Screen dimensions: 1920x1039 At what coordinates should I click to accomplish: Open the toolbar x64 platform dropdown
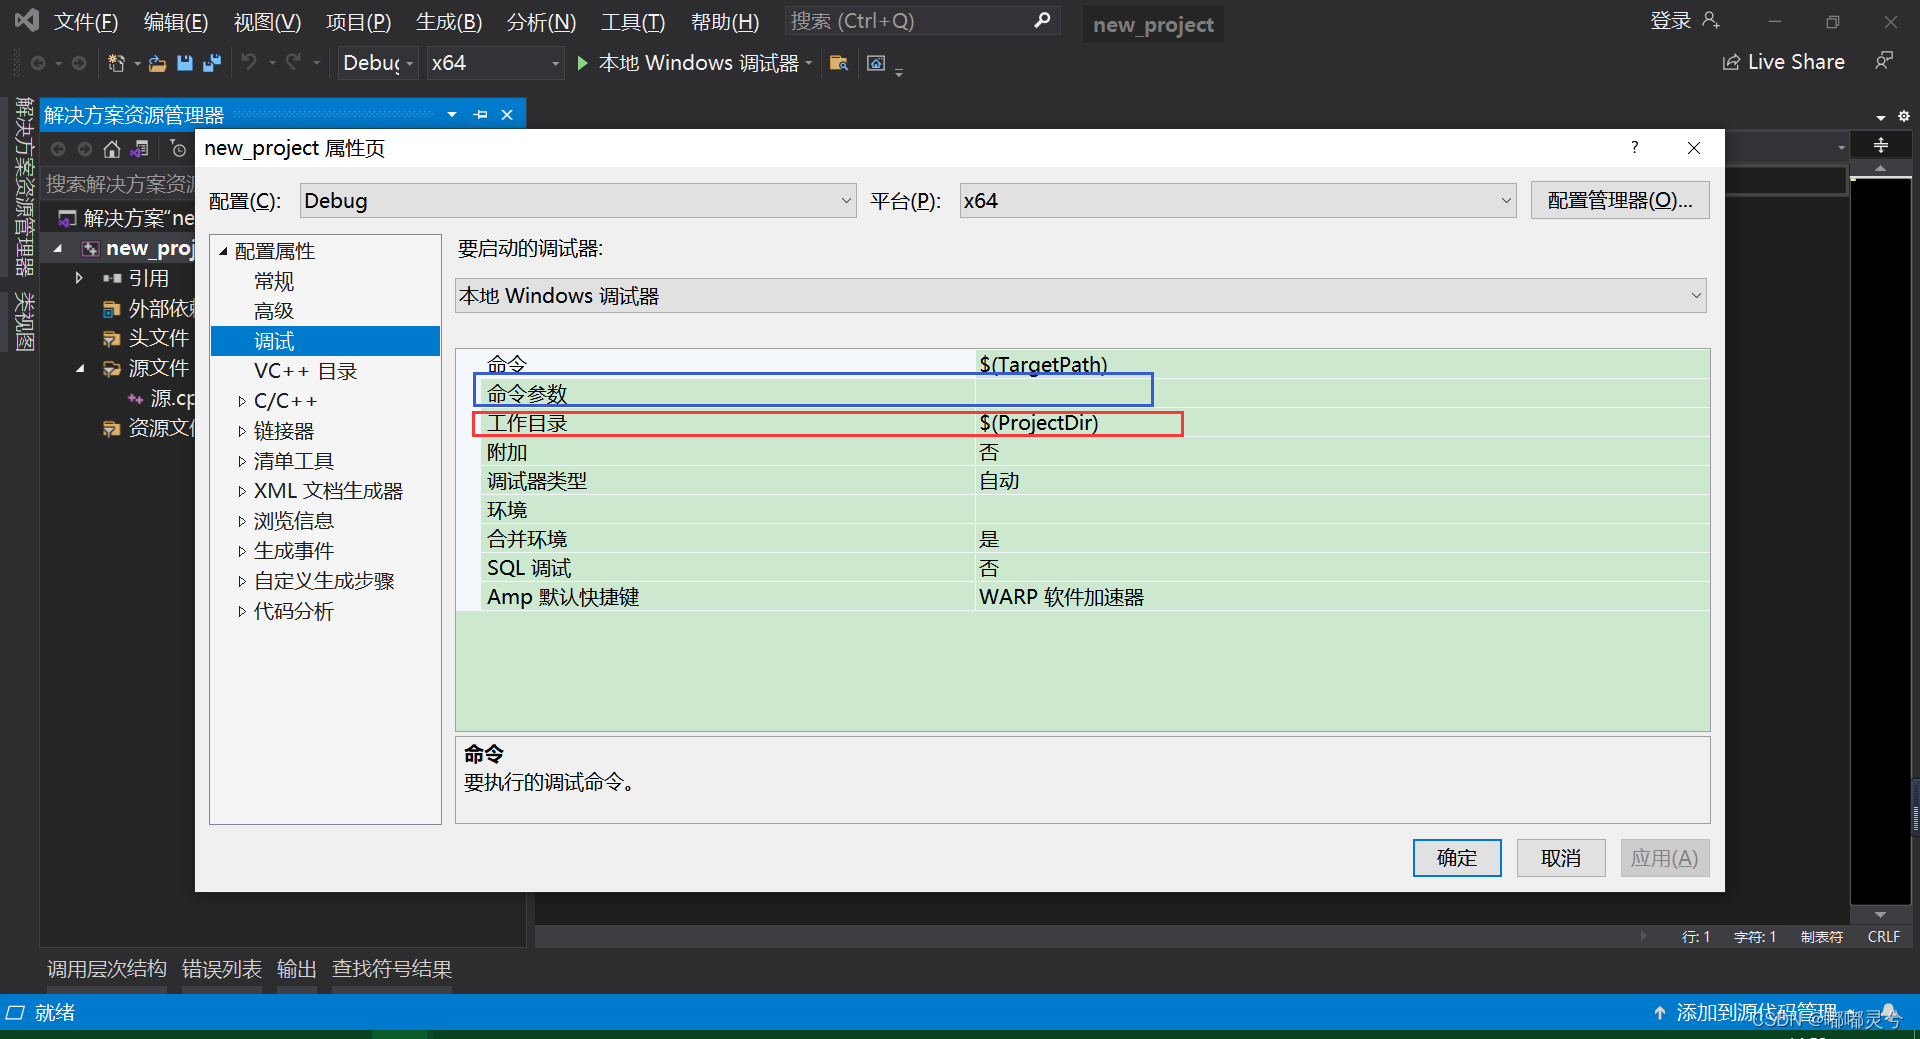[495, 63]
